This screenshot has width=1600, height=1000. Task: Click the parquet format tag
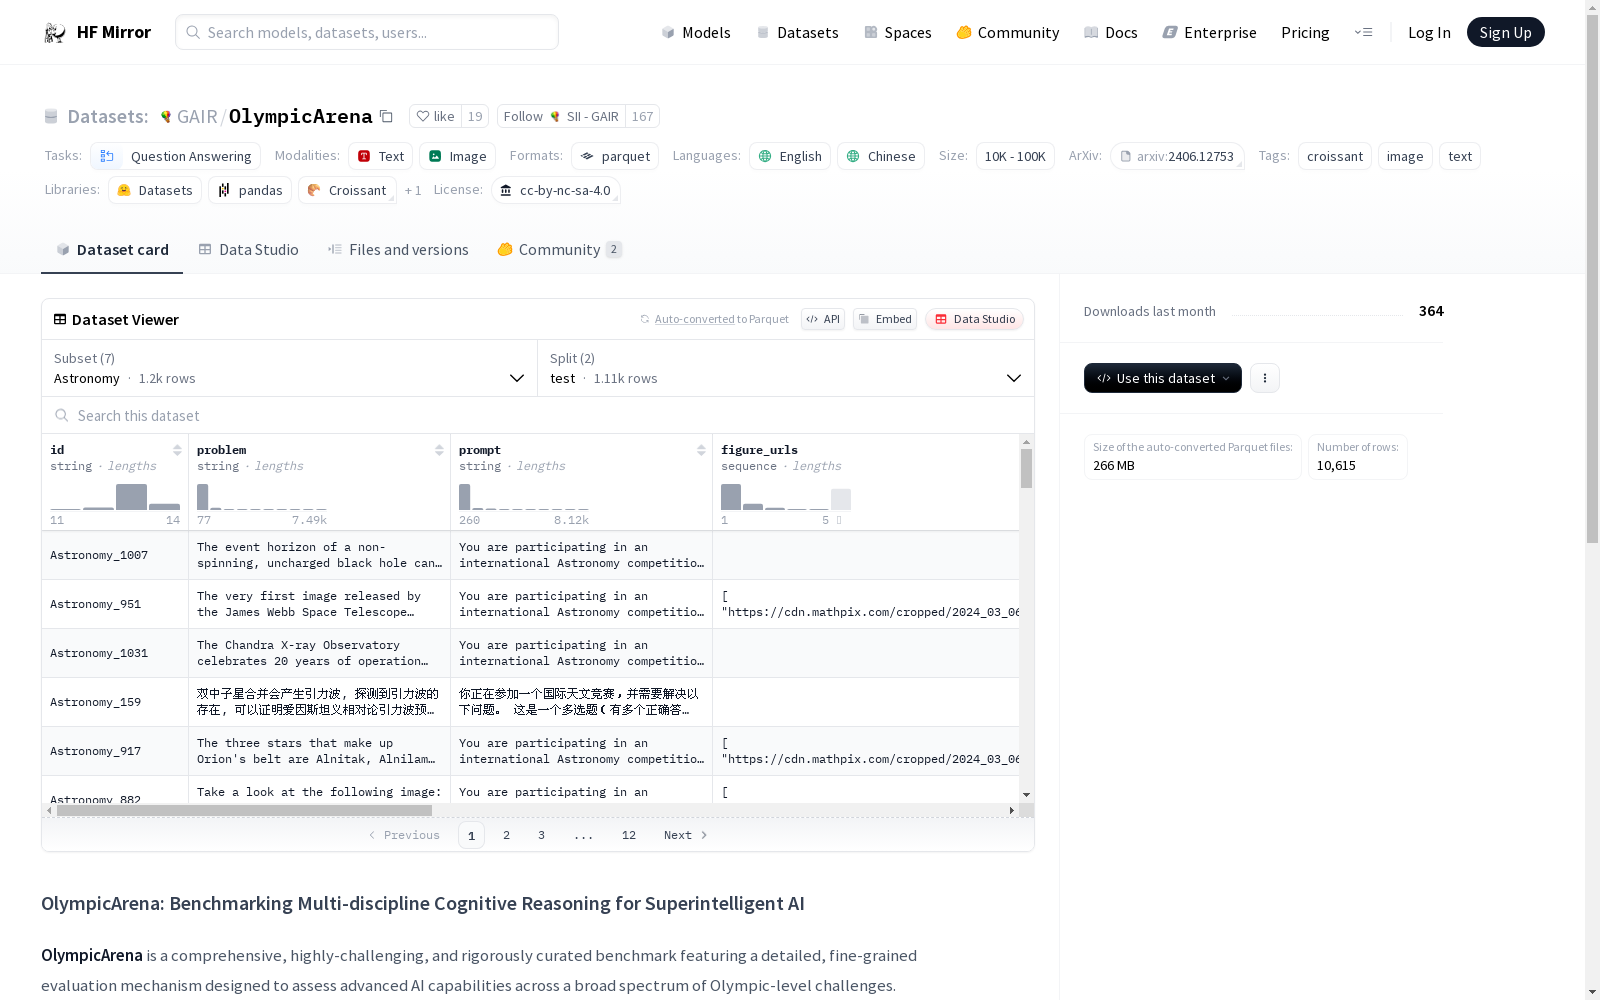click(x=615, y=156)
